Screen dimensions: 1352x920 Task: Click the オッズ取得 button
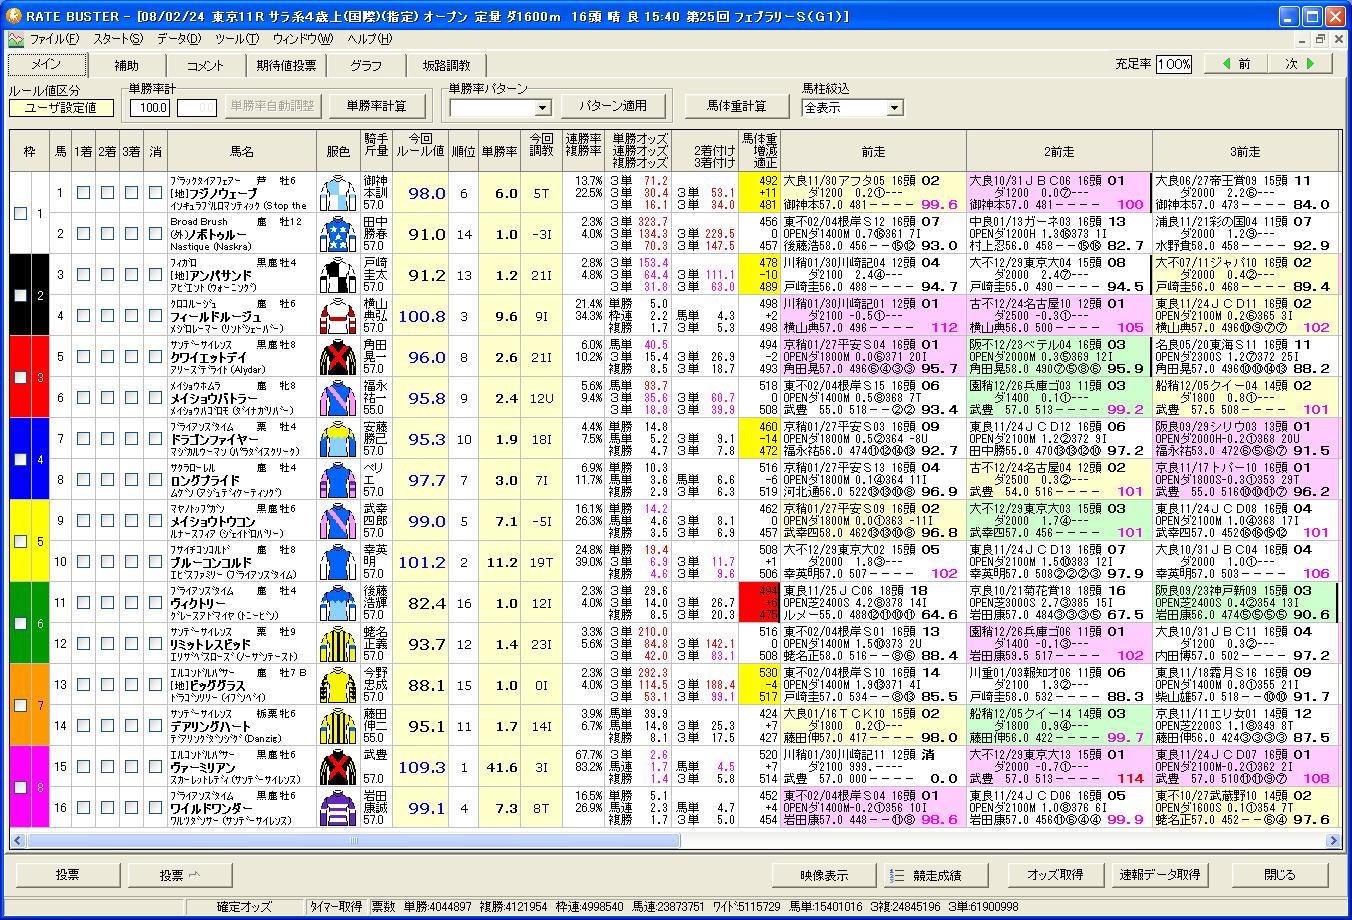click(1055, 875)
